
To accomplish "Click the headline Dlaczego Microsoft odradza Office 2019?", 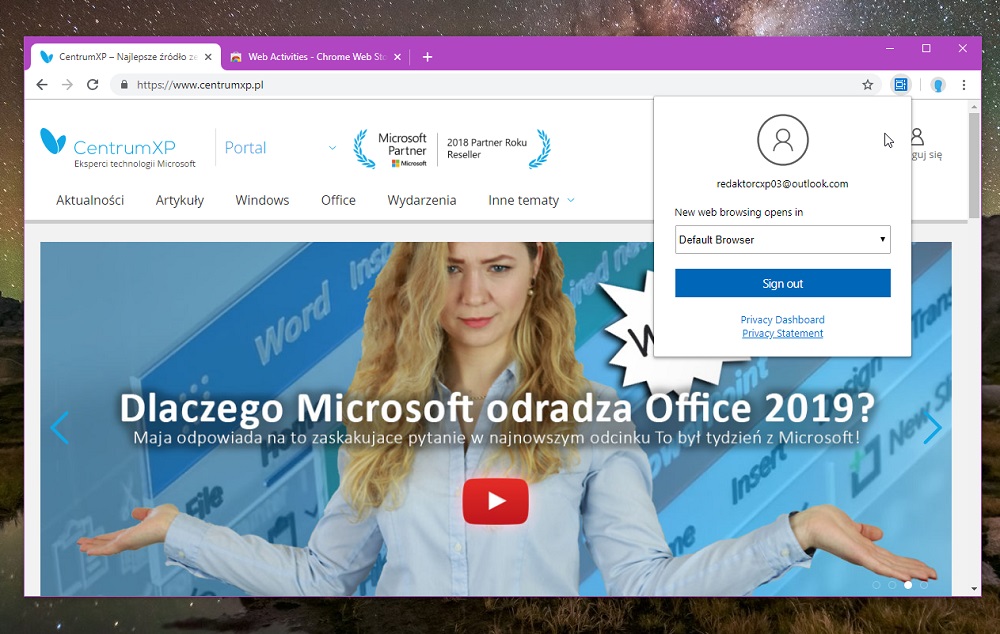I will click(497, 408).
